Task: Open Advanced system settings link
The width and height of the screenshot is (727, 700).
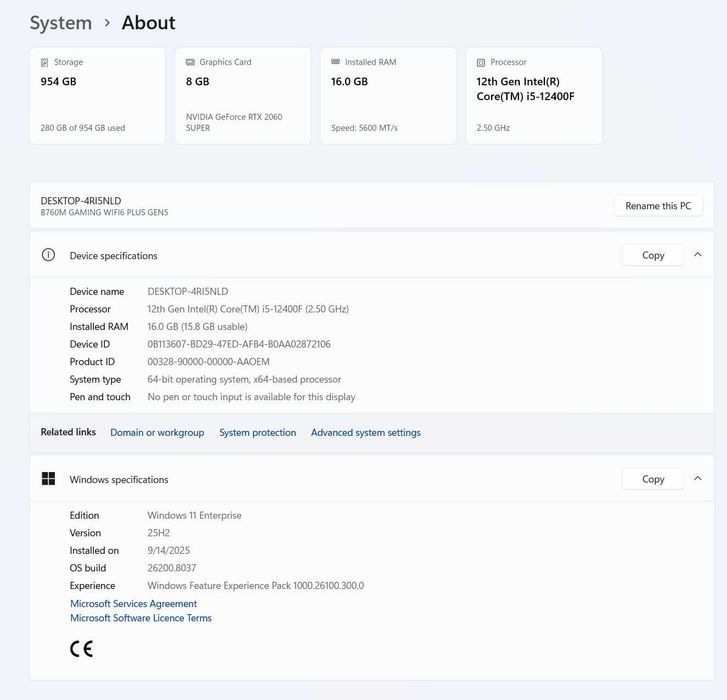Action: [366, 433]
